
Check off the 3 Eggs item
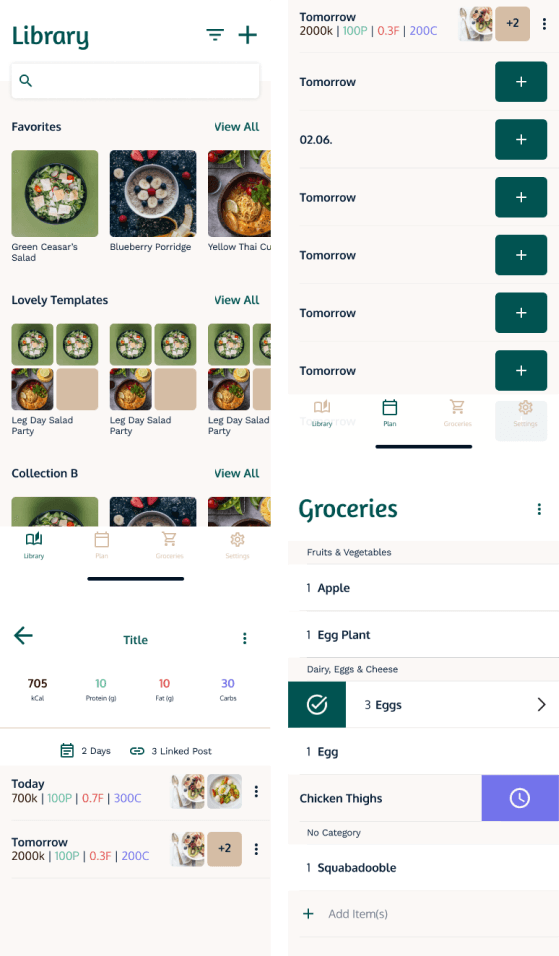[317, 704]
